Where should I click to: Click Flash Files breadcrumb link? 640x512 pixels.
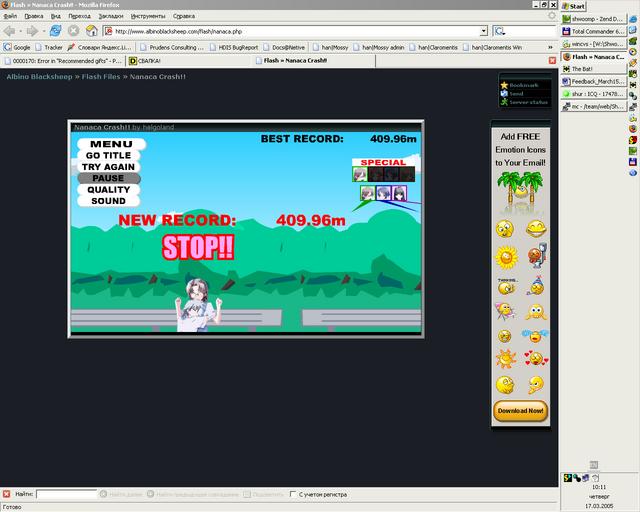point(101,77)
